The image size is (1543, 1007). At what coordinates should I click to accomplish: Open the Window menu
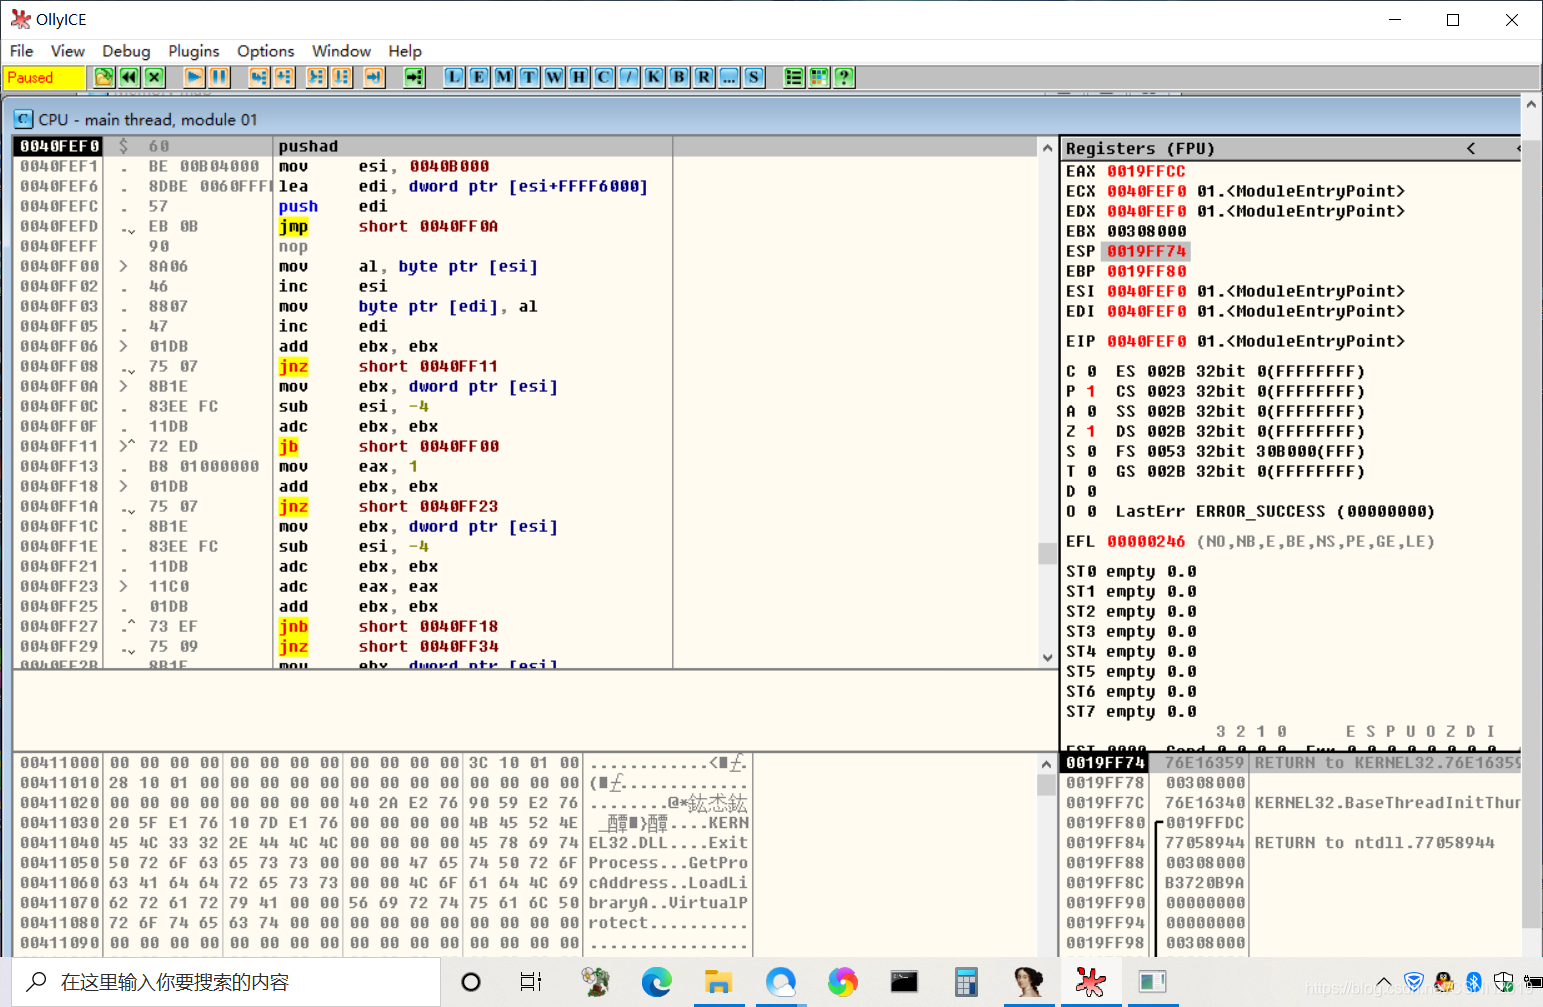pos(341,51)
